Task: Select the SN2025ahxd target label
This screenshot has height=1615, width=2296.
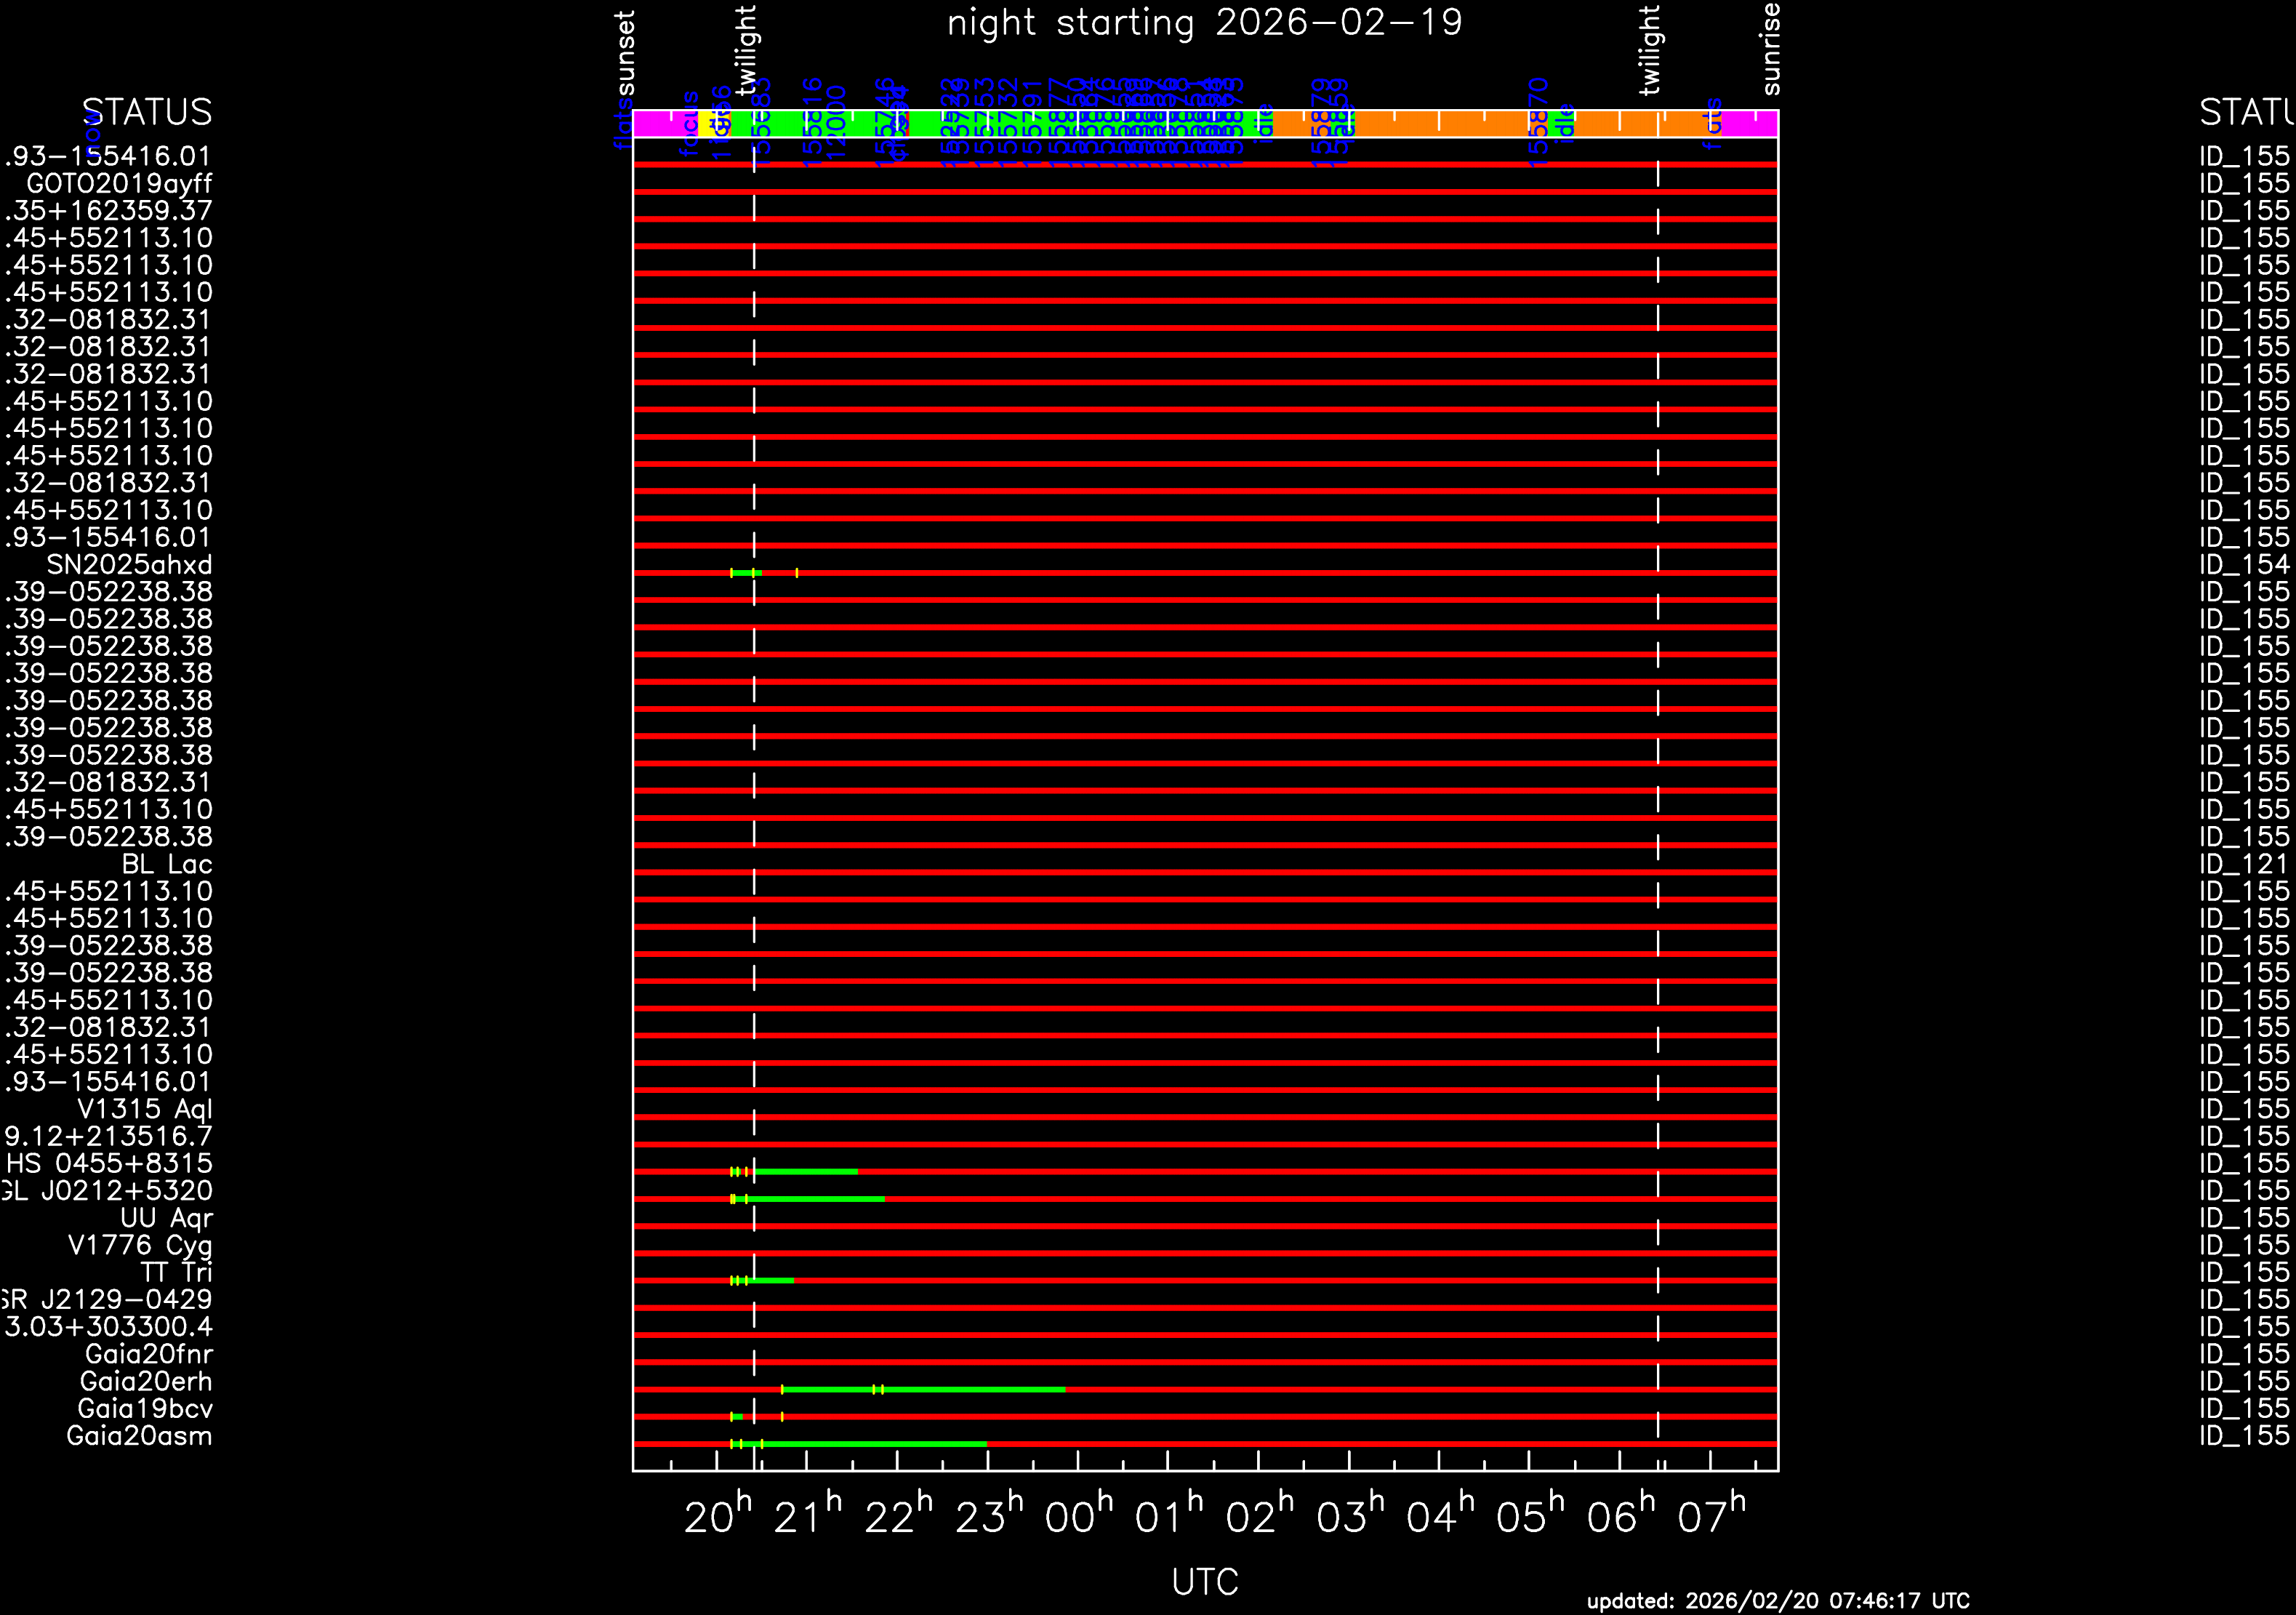Action: [x=129, y=564]
